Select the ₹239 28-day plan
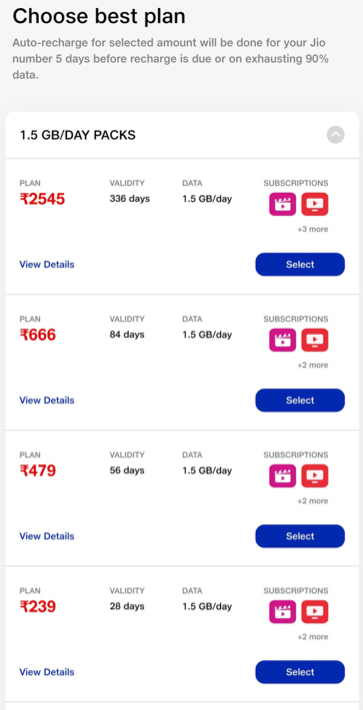This screenshot has width=363, height=710. pos(300,672)
